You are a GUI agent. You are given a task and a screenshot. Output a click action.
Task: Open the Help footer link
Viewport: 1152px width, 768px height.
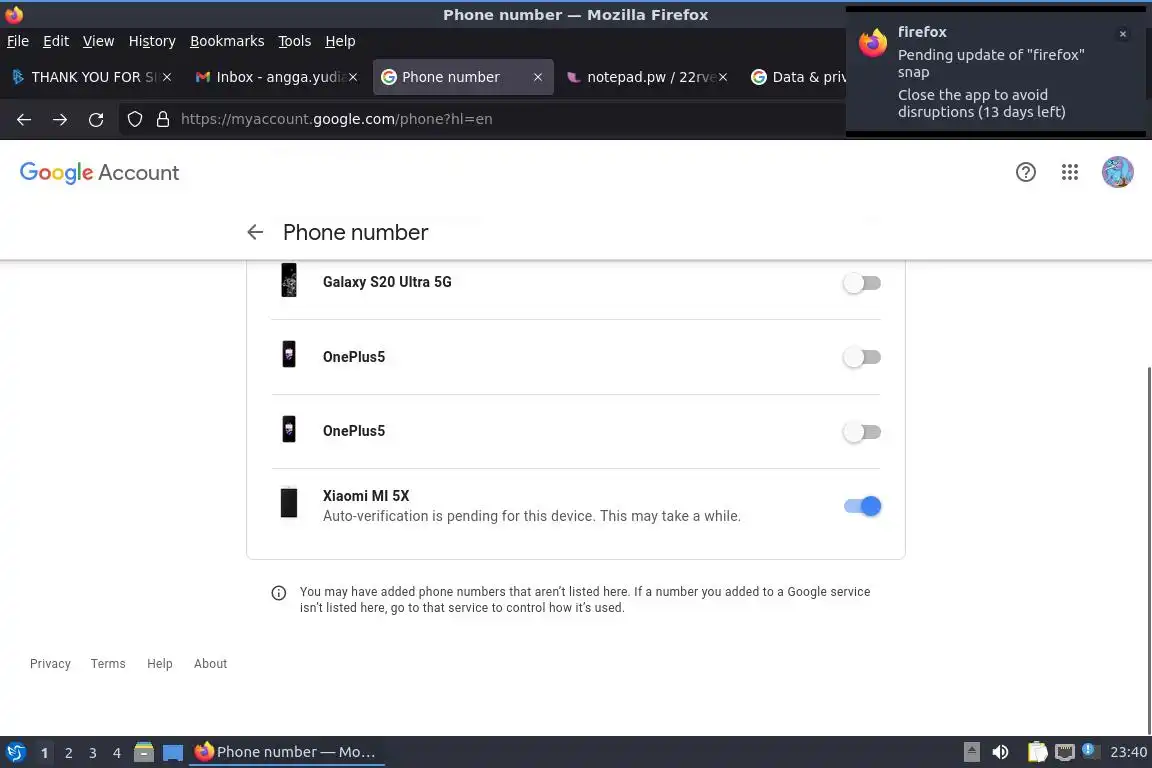pyautogui.click(x=159, y=664)
